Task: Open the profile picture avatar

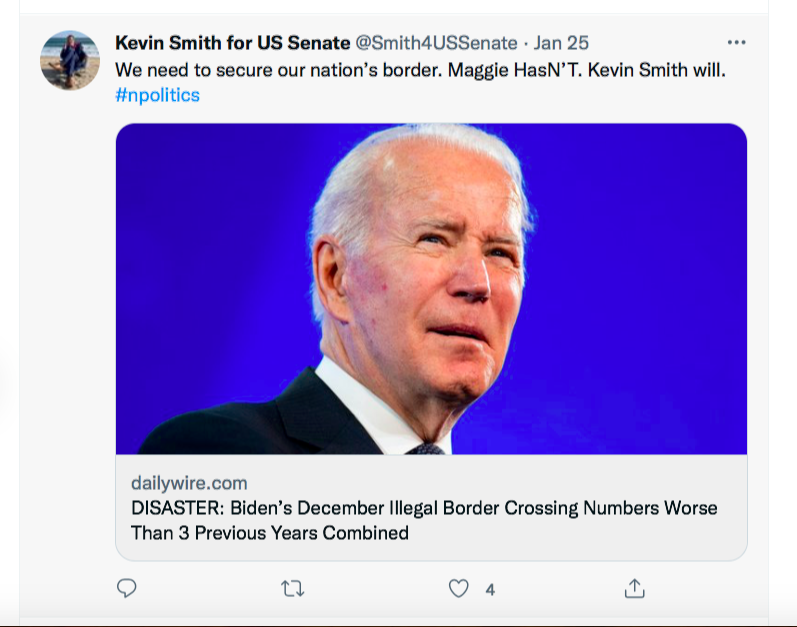Action: [70, 60]
